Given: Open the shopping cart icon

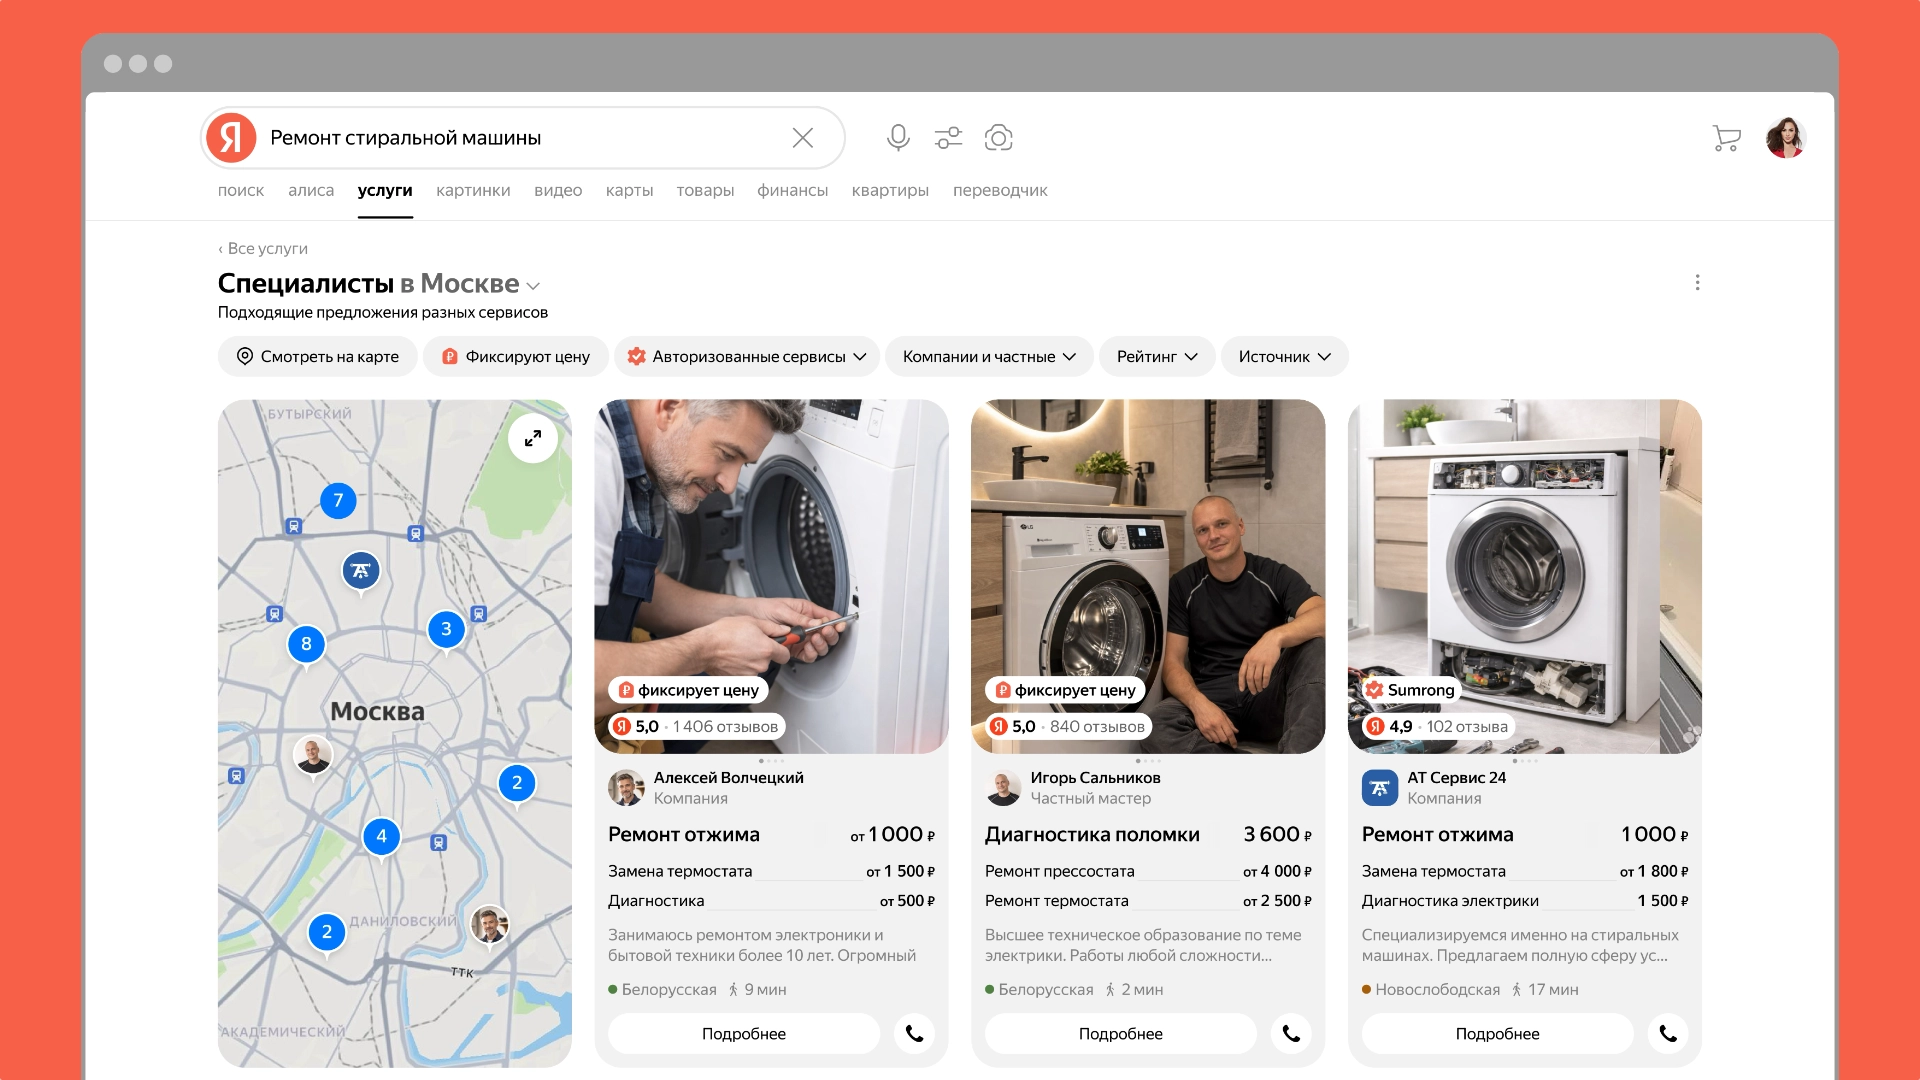Looking at the screenshot, I should tap(1726, 138).
